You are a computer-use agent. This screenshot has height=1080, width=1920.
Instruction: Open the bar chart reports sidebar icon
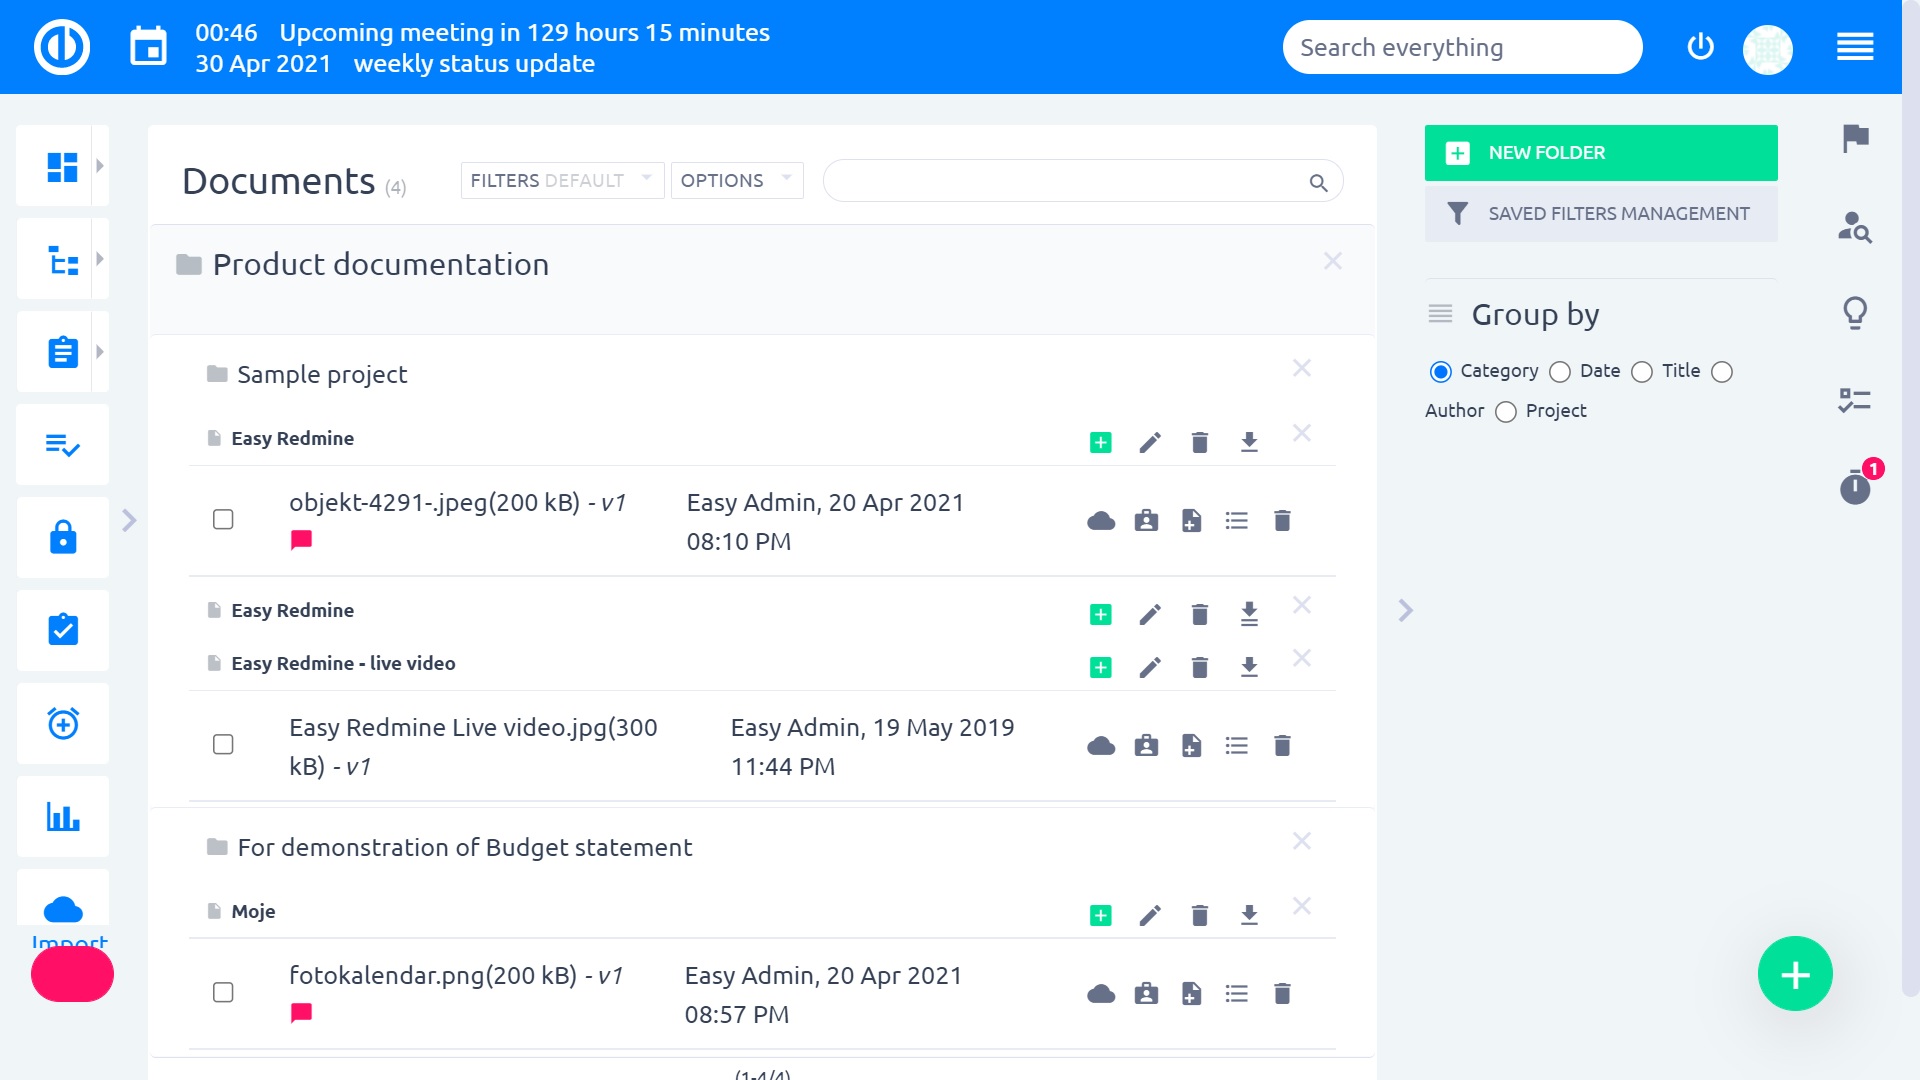coord(63,816)
